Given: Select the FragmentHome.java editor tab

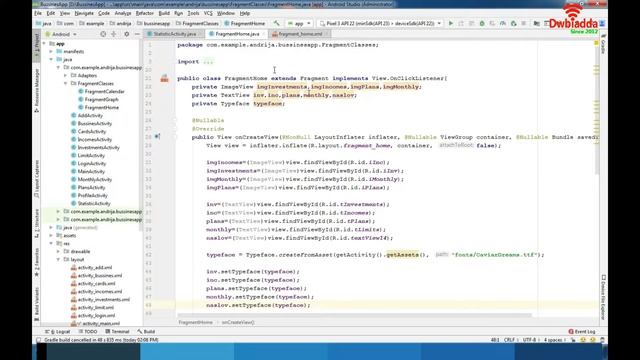Looking at the screenshot, I should tap(237, 34).
